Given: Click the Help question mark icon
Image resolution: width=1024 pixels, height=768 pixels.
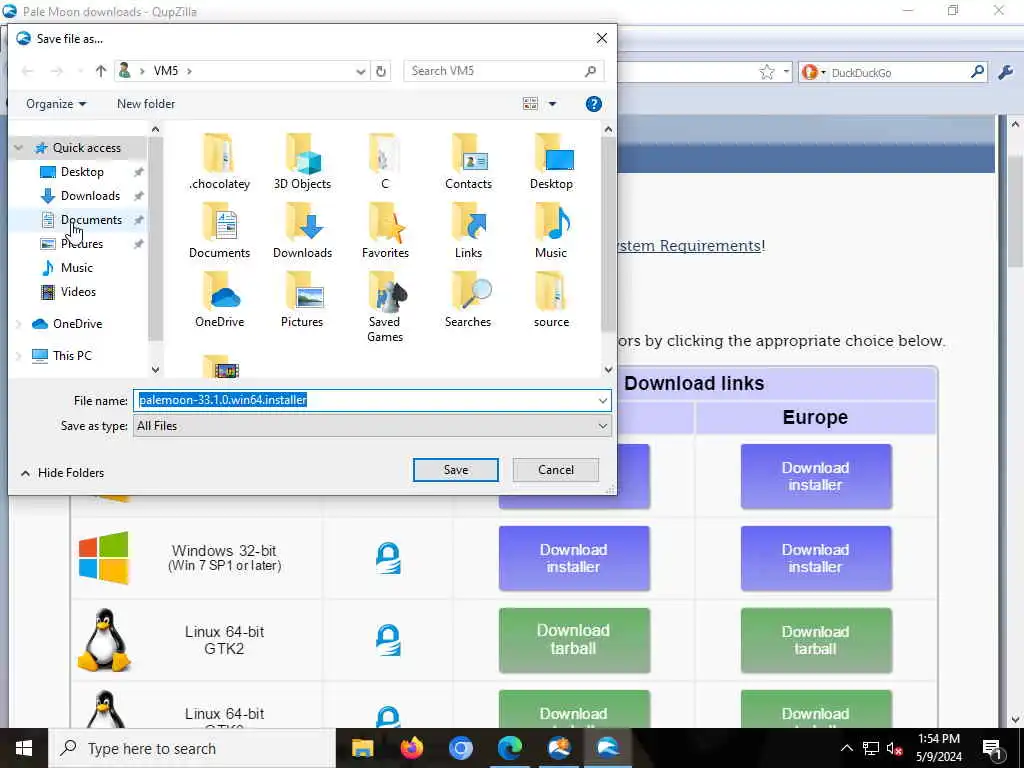Looking at the screenshot, I should (x=594, y=104).
